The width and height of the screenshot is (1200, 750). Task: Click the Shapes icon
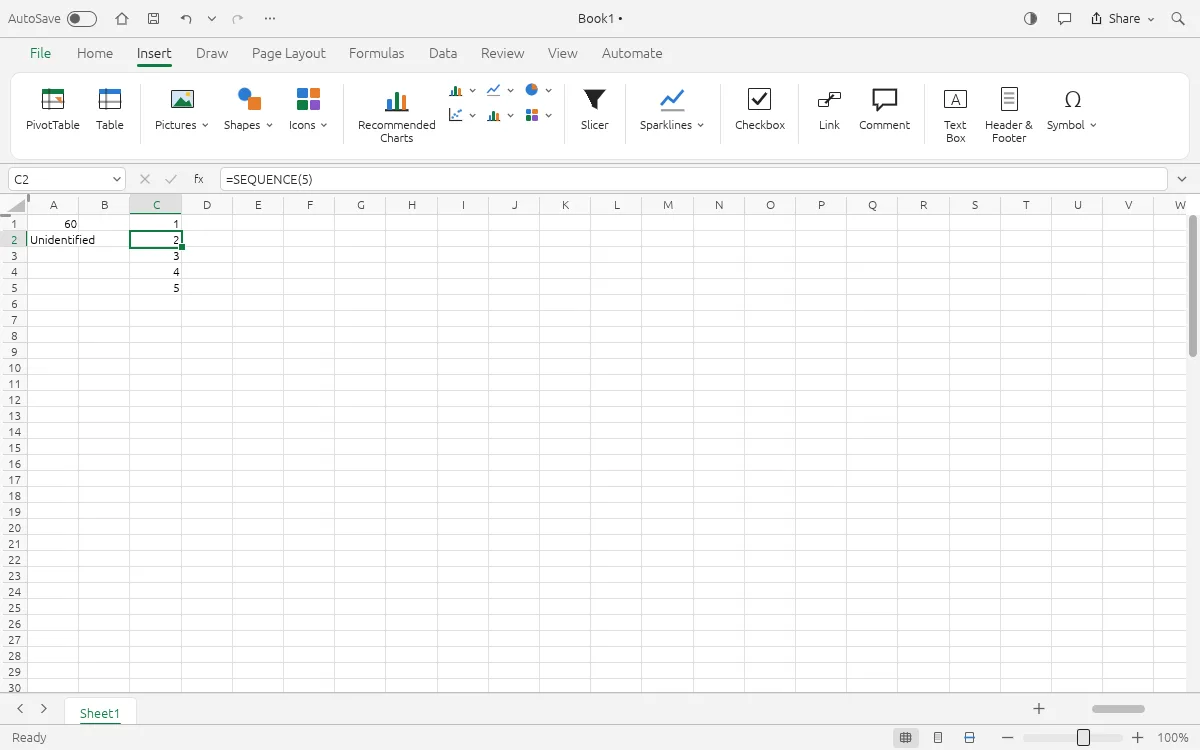(249, 99)
